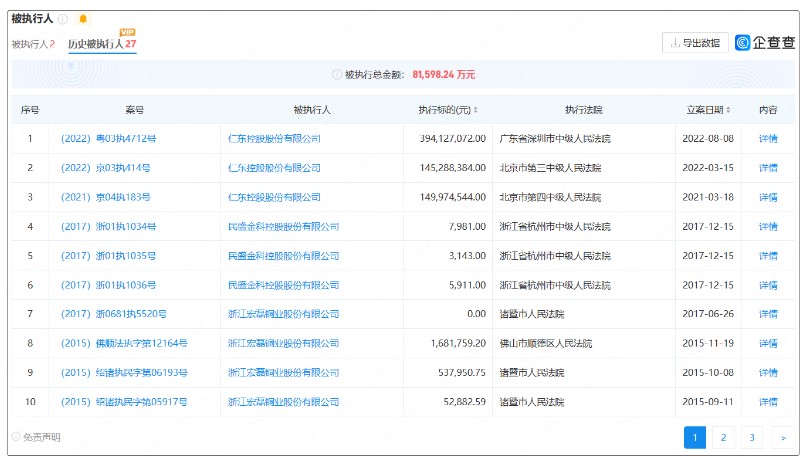Click total amount 81,598.24 万元

click(444, 74)
